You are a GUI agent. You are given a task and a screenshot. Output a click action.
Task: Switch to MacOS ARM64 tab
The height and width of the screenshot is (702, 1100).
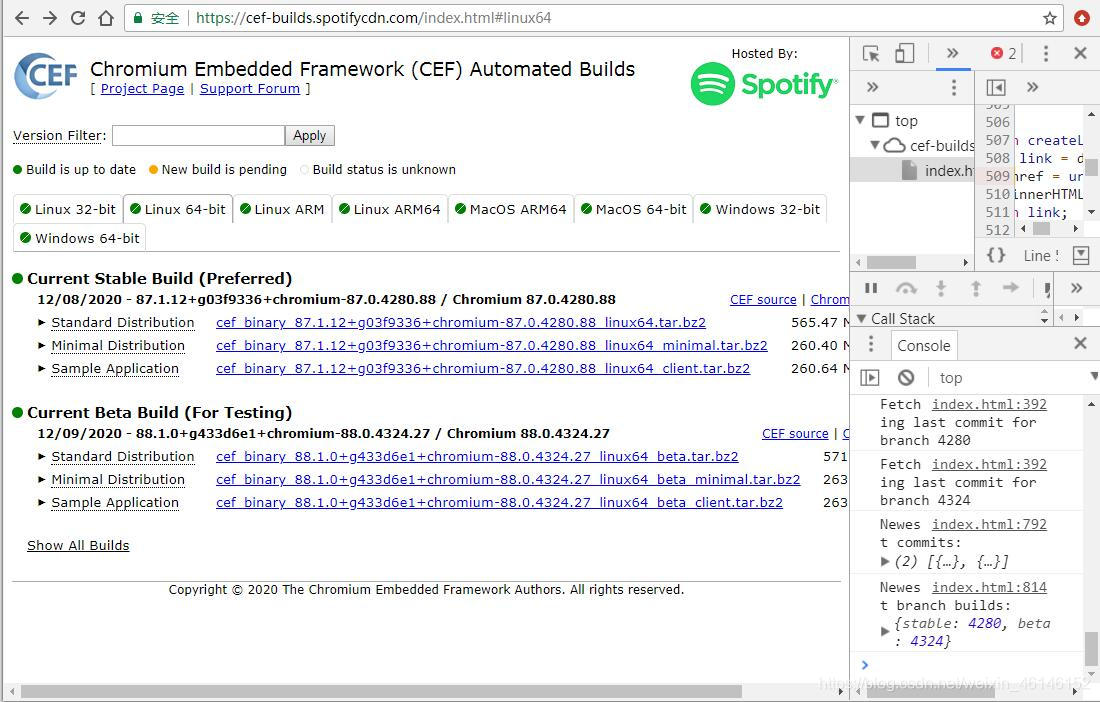click(x=511, y=209)
